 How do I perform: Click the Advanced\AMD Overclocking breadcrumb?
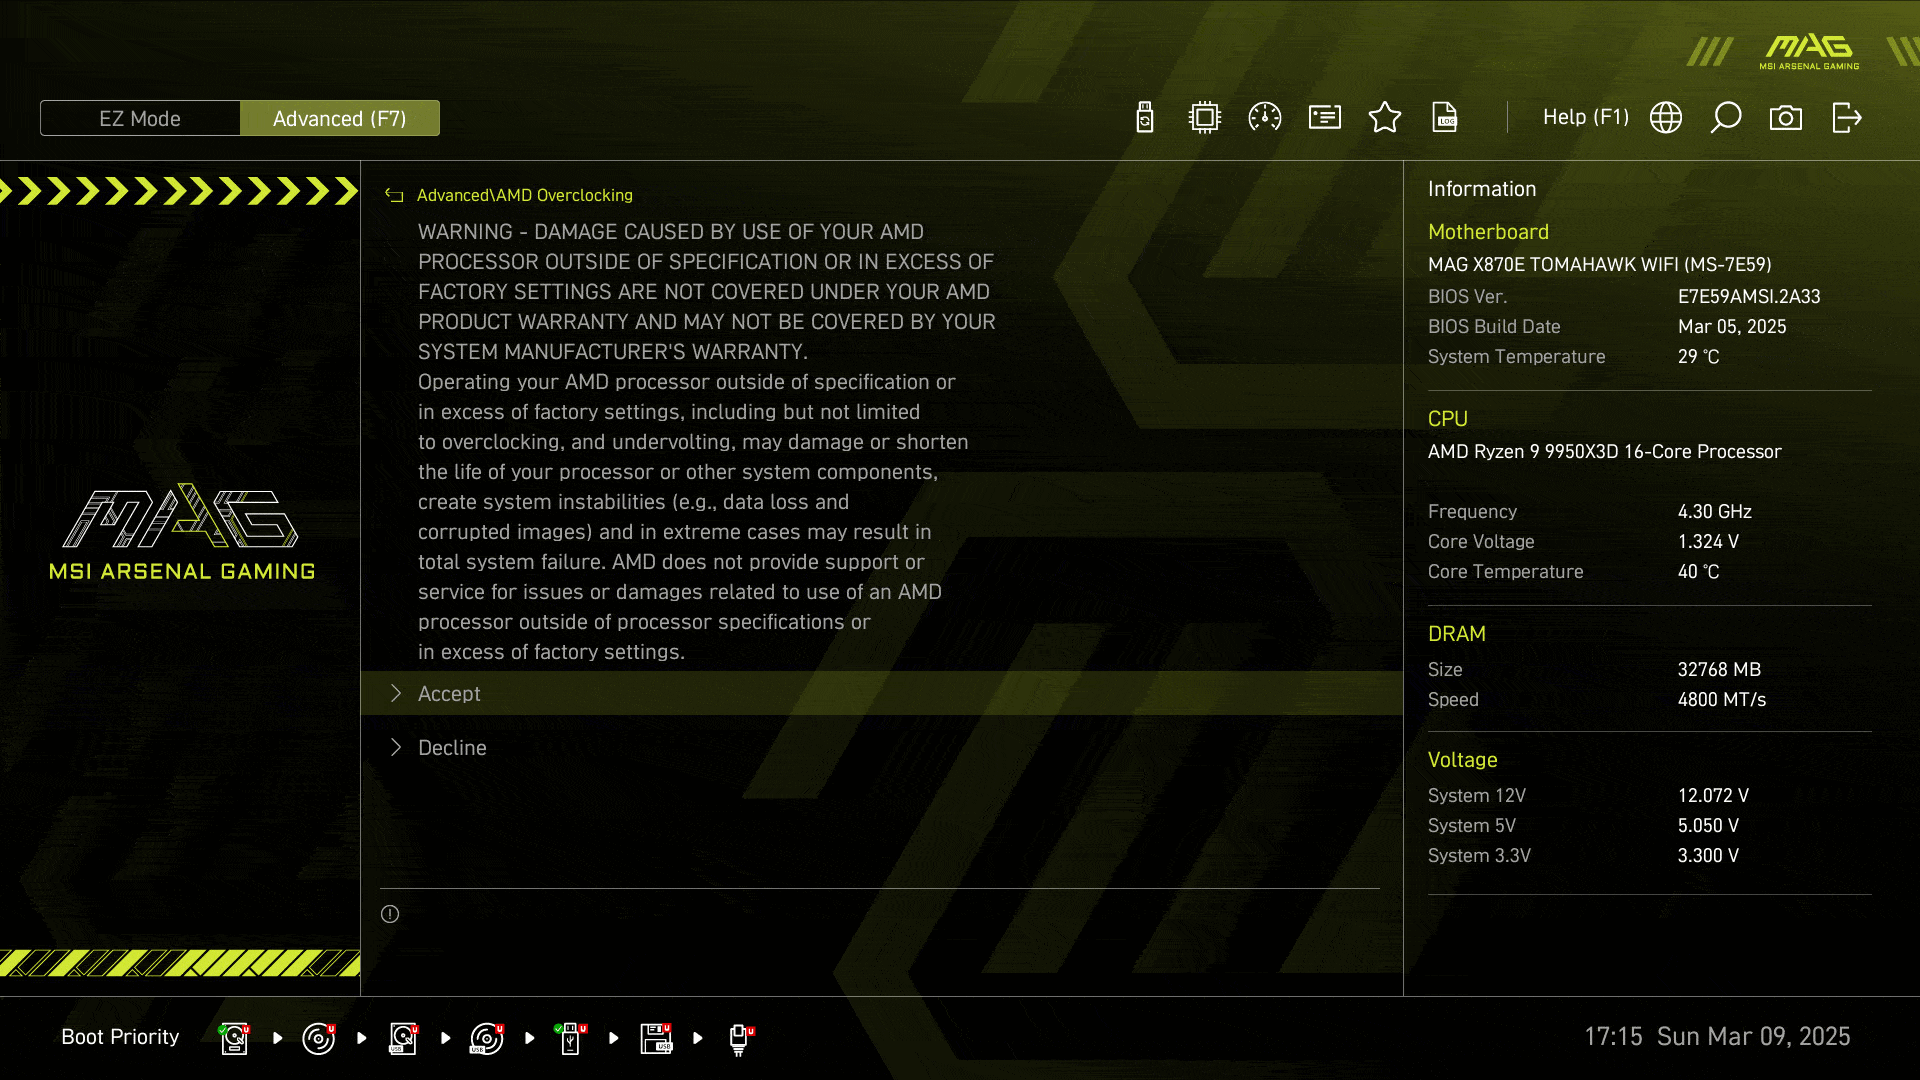525,196
